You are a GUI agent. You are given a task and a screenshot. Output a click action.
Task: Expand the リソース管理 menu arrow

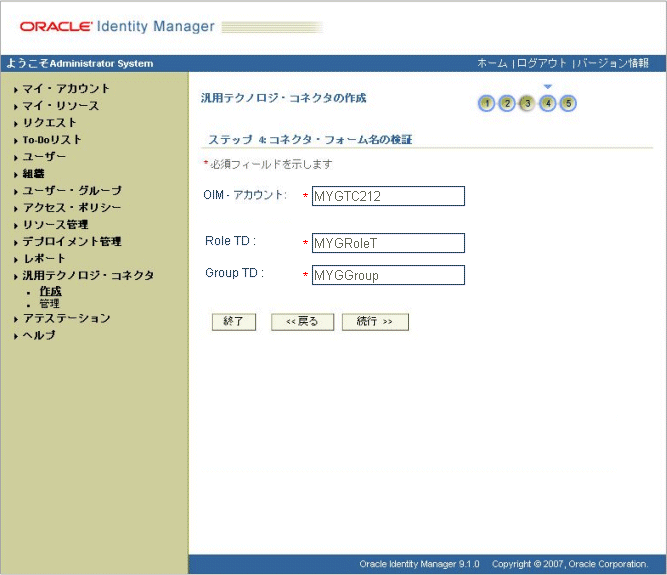click(16, 226)
